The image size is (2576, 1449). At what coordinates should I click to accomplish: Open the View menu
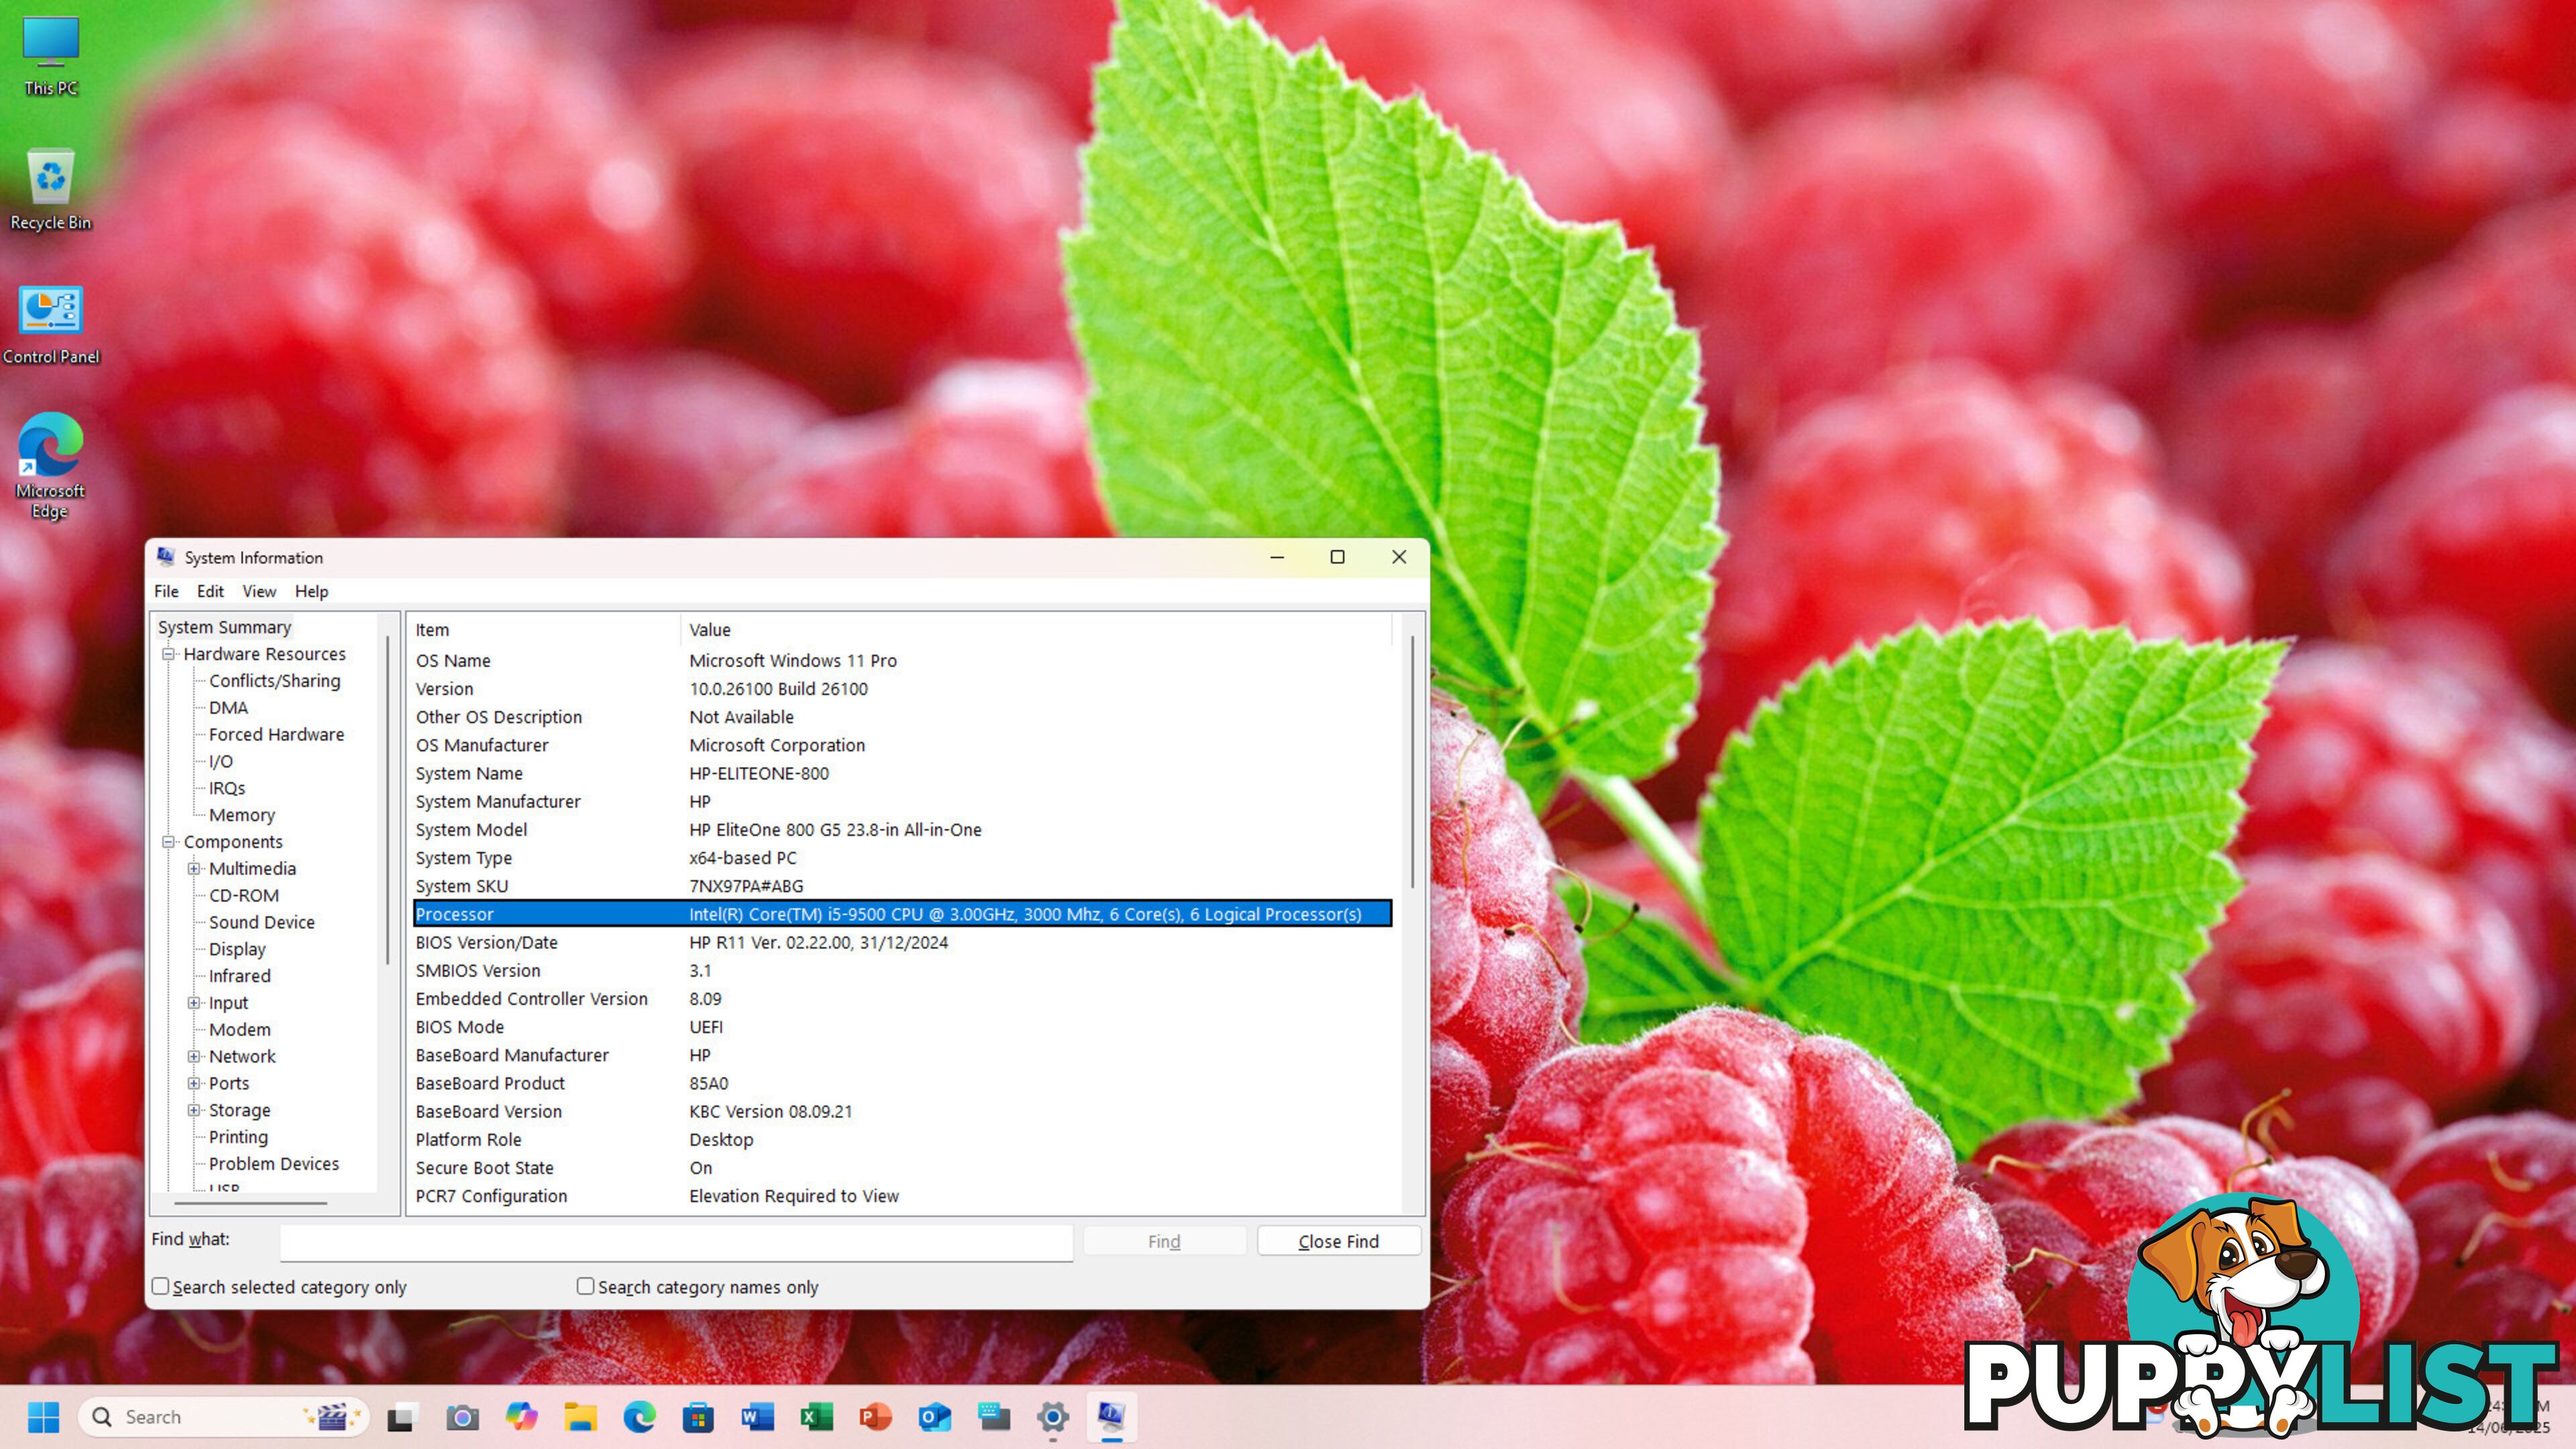[259, 591]
